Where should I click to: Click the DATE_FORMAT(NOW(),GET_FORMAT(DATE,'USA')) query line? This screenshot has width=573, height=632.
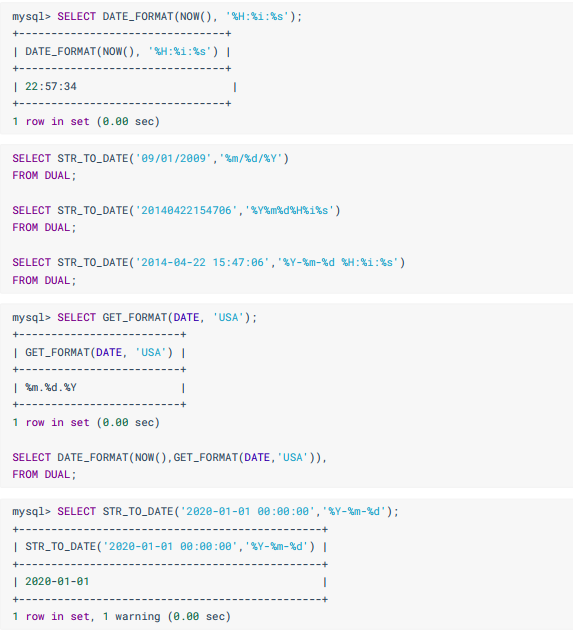169,457
